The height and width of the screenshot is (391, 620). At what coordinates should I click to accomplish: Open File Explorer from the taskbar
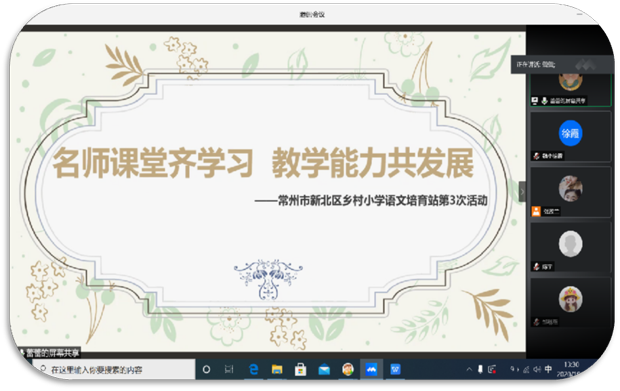(x=277, y=370)
